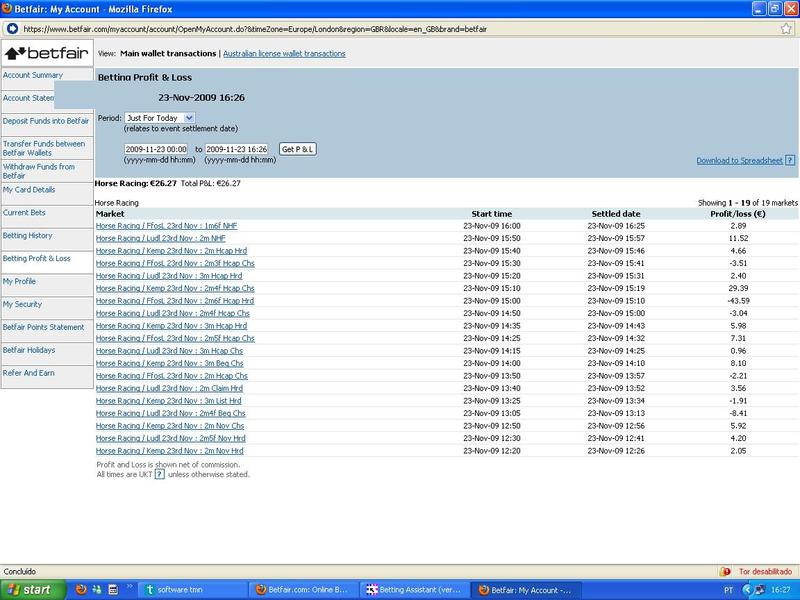Open Kemp 23rd Nov 2m Nov Hrd market
Screen dimensions: 800x600
(x=169, y=451)
